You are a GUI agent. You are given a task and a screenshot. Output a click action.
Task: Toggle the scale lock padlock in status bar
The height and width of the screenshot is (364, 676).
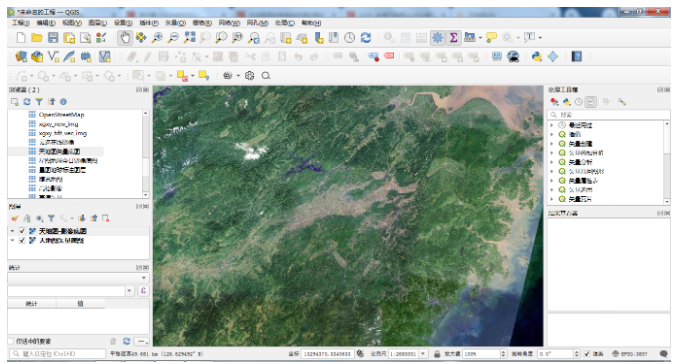pyautogui.click(x=437, y=354)
